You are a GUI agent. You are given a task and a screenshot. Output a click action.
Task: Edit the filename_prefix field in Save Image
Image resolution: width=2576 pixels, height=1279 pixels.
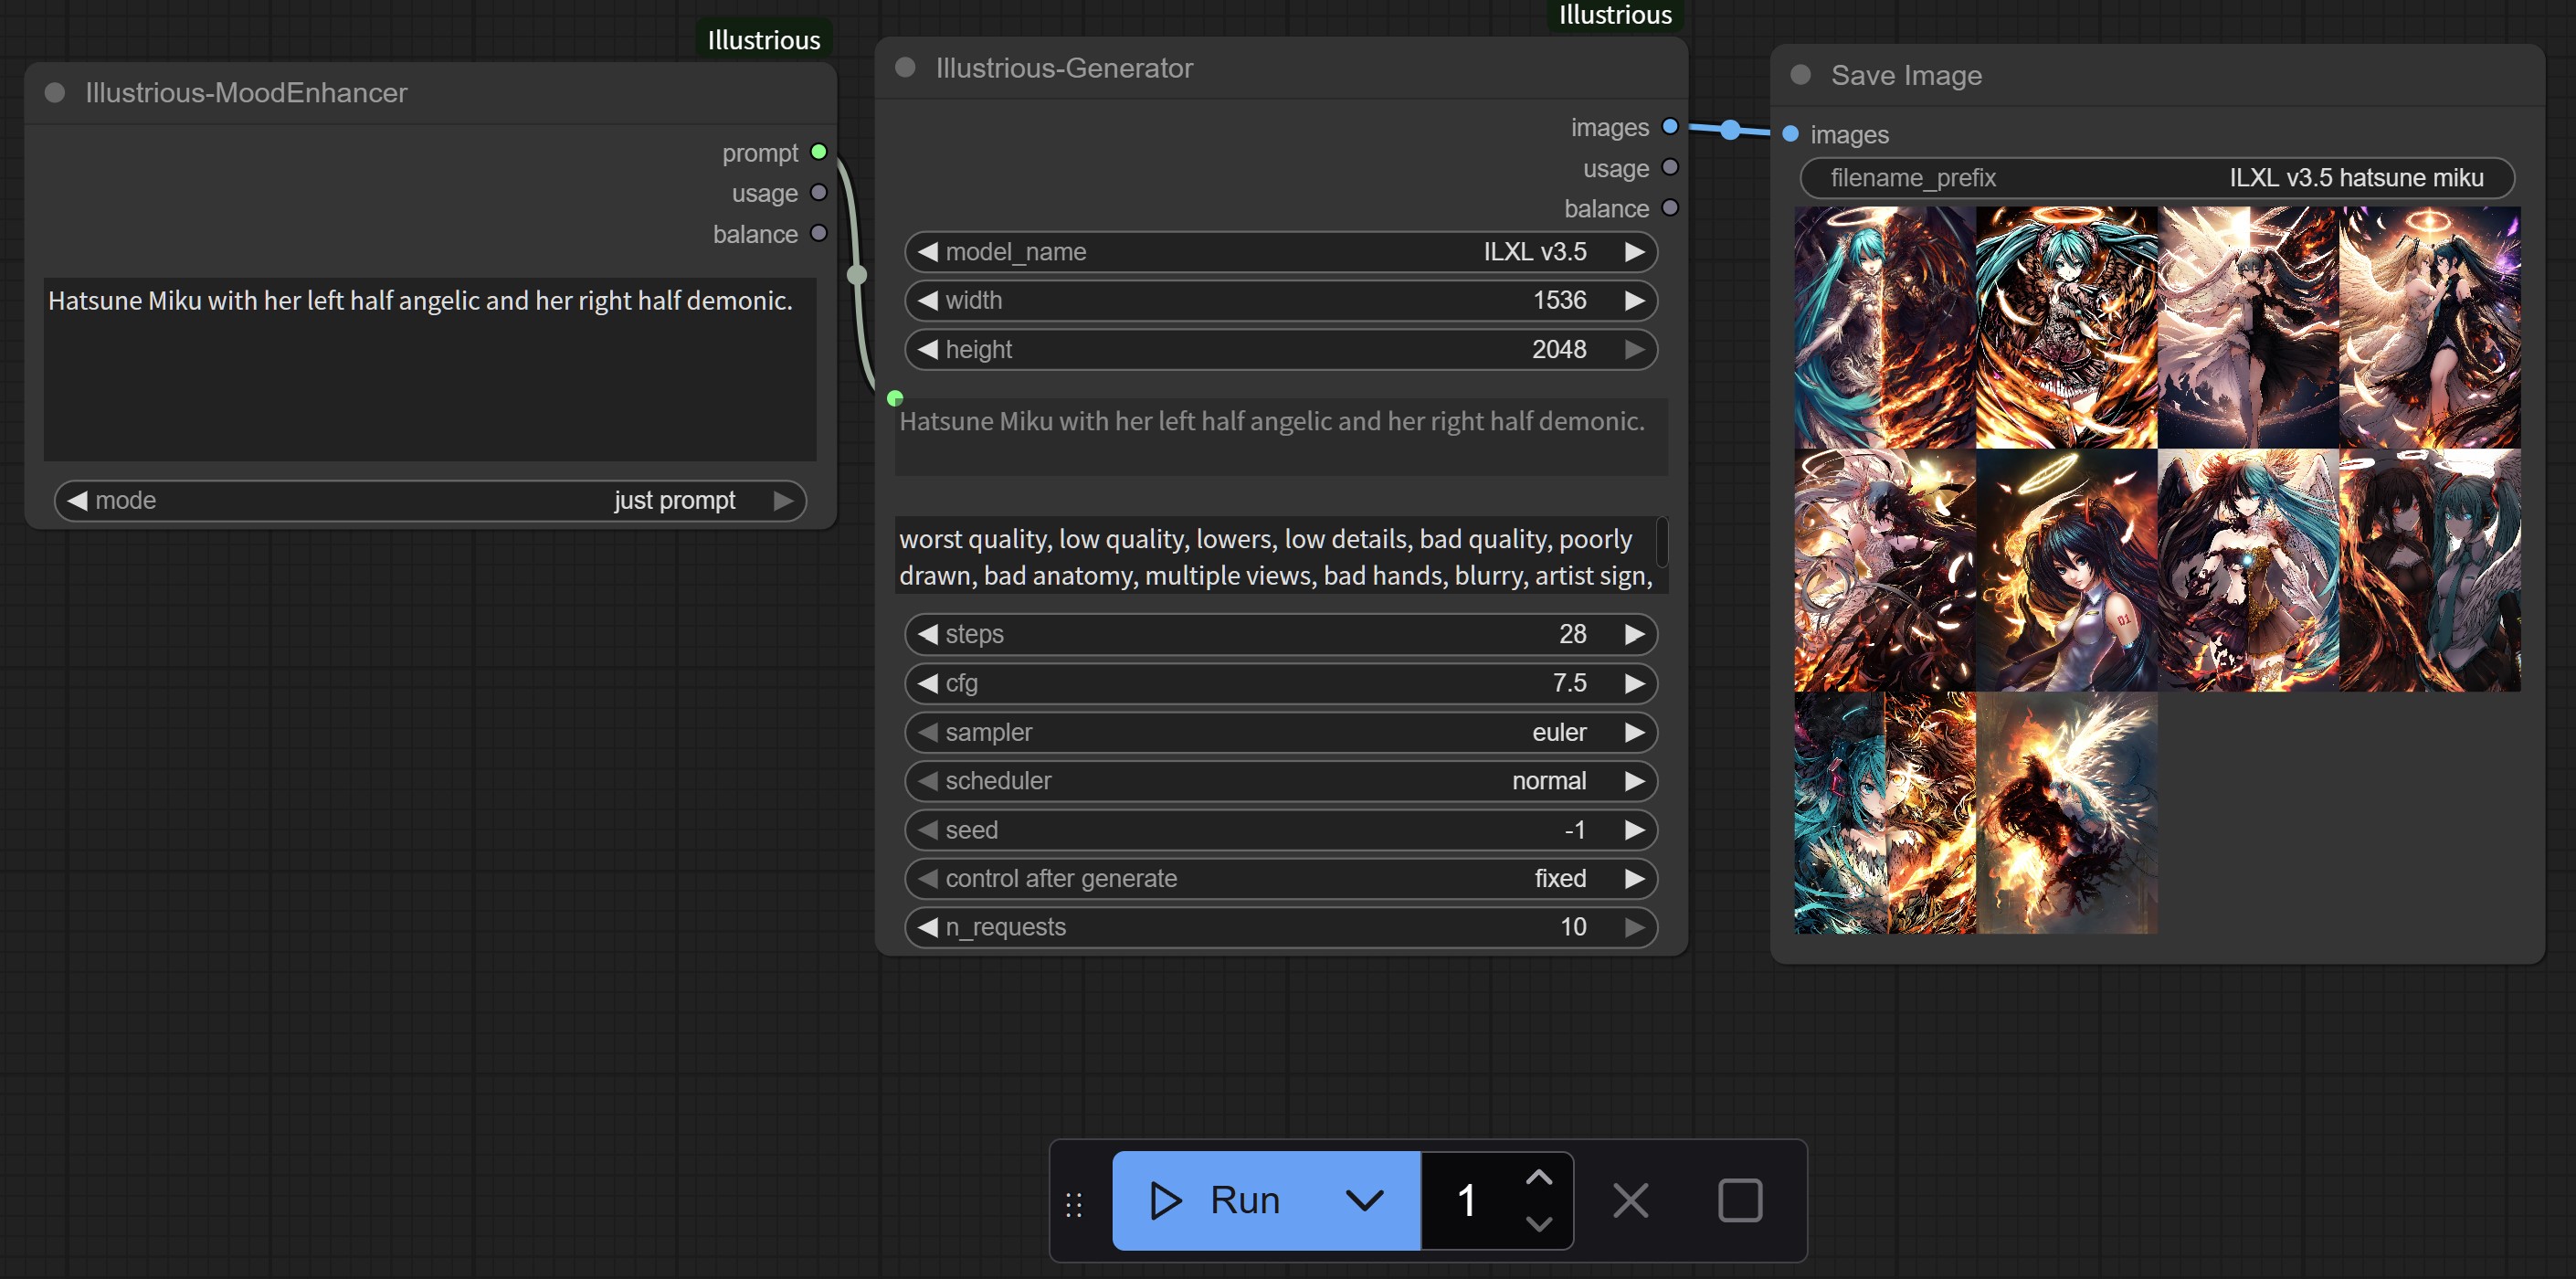coord(2157,178)
